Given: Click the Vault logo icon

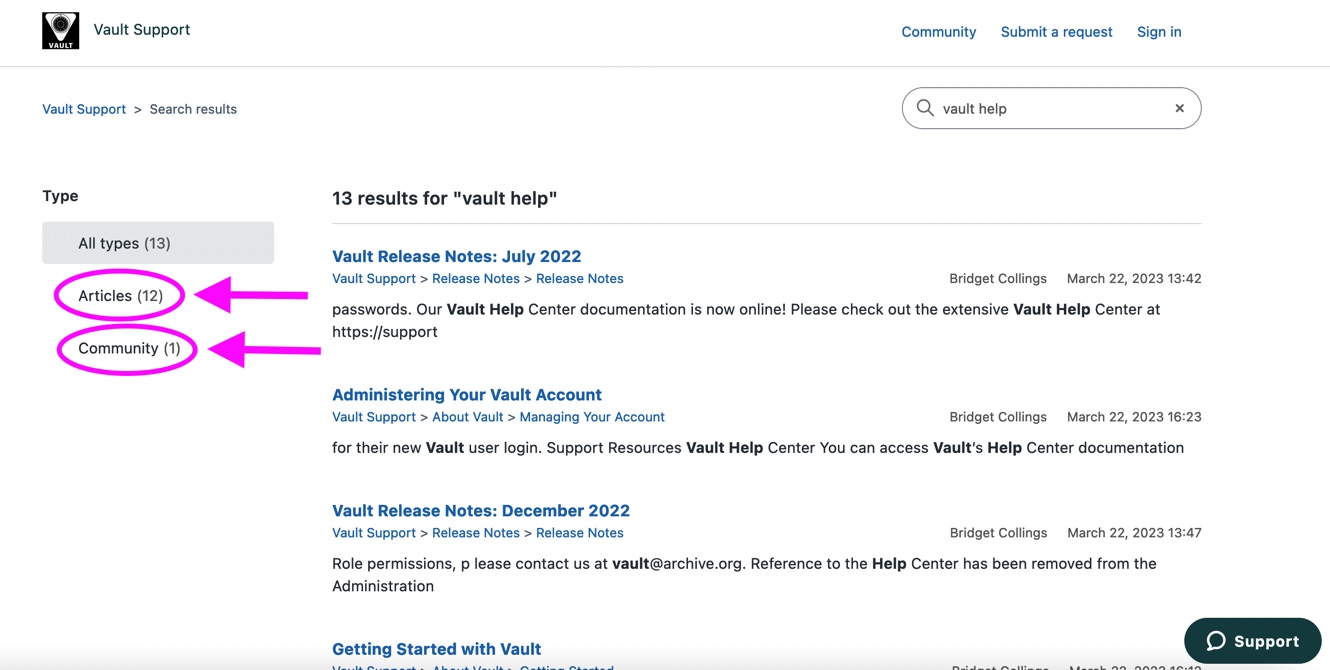Looking at the screenshot, I should click(x=60, y=31).
